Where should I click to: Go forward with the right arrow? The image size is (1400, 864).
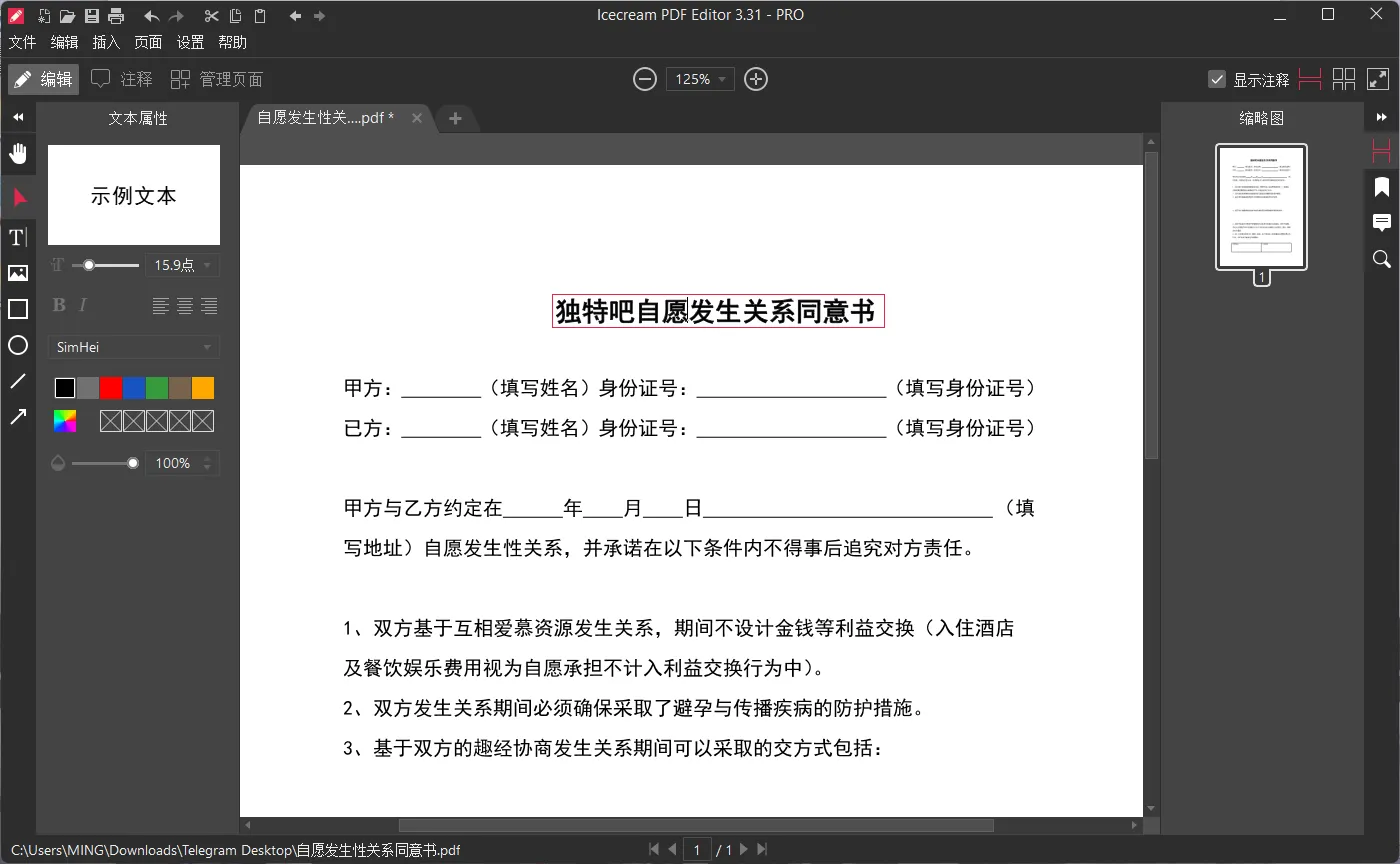click(319, 16)
